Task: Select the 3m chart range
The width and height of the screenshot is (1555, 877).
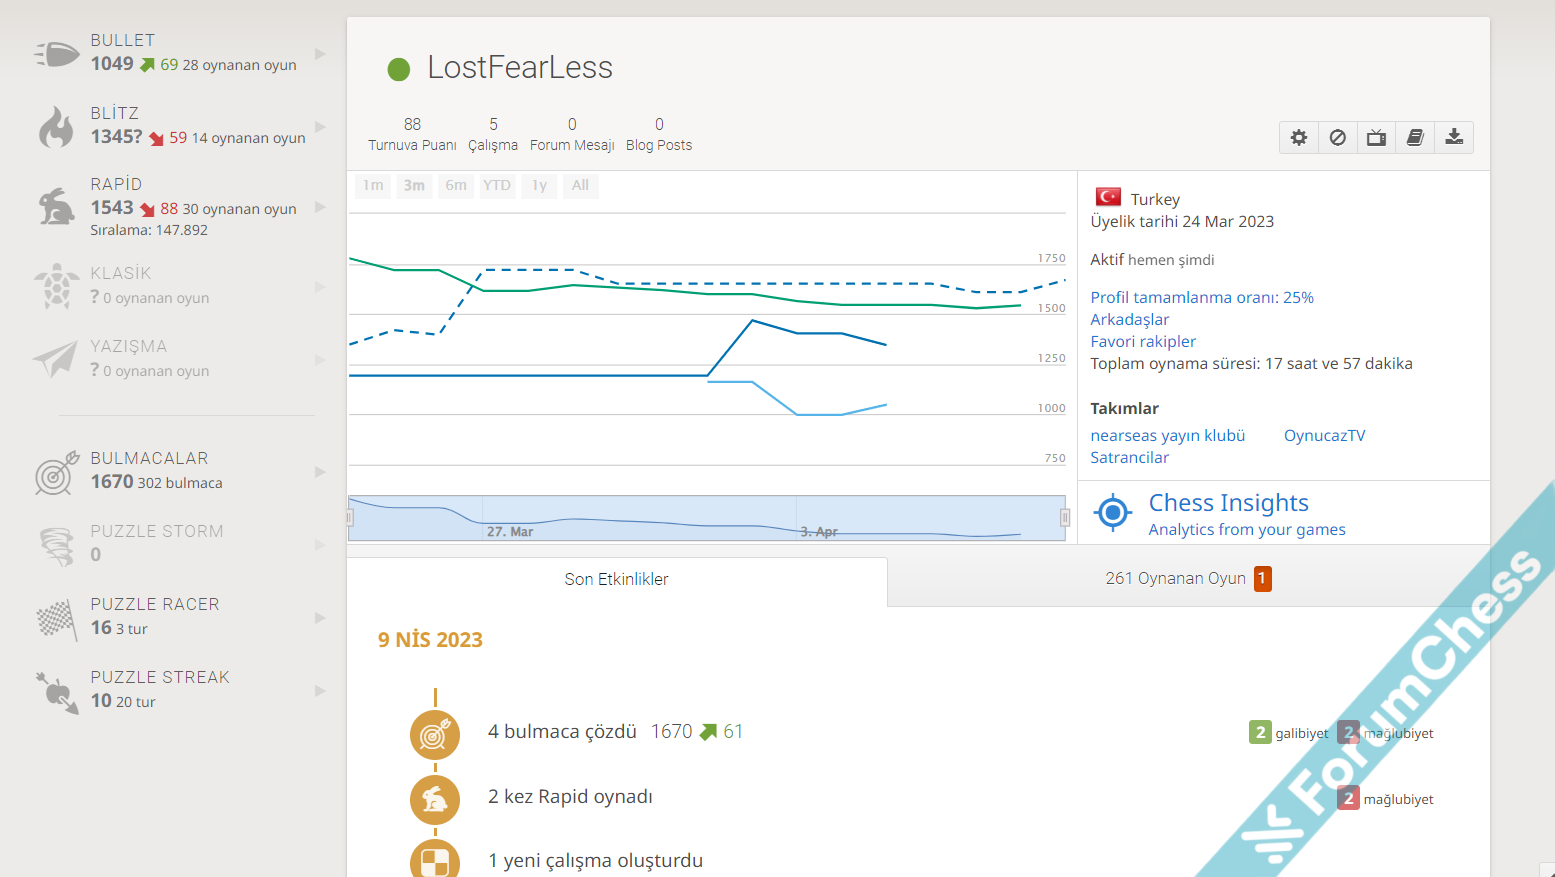Action: [414, 185]
